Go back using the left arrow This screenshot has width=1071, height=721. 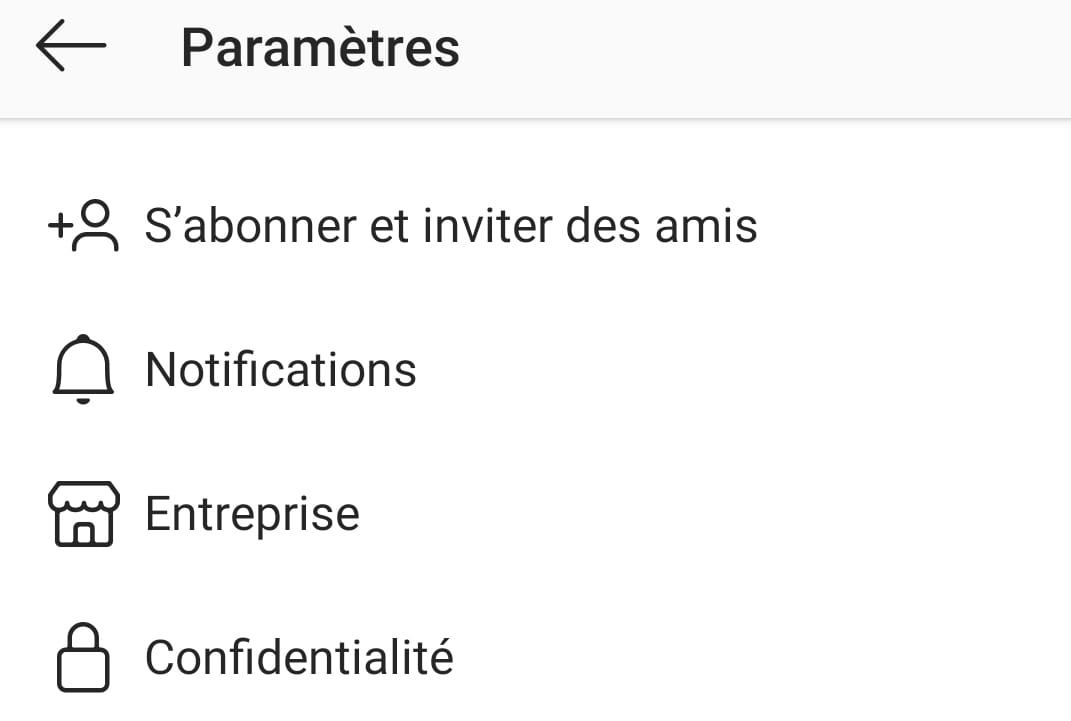pos(70,47)
